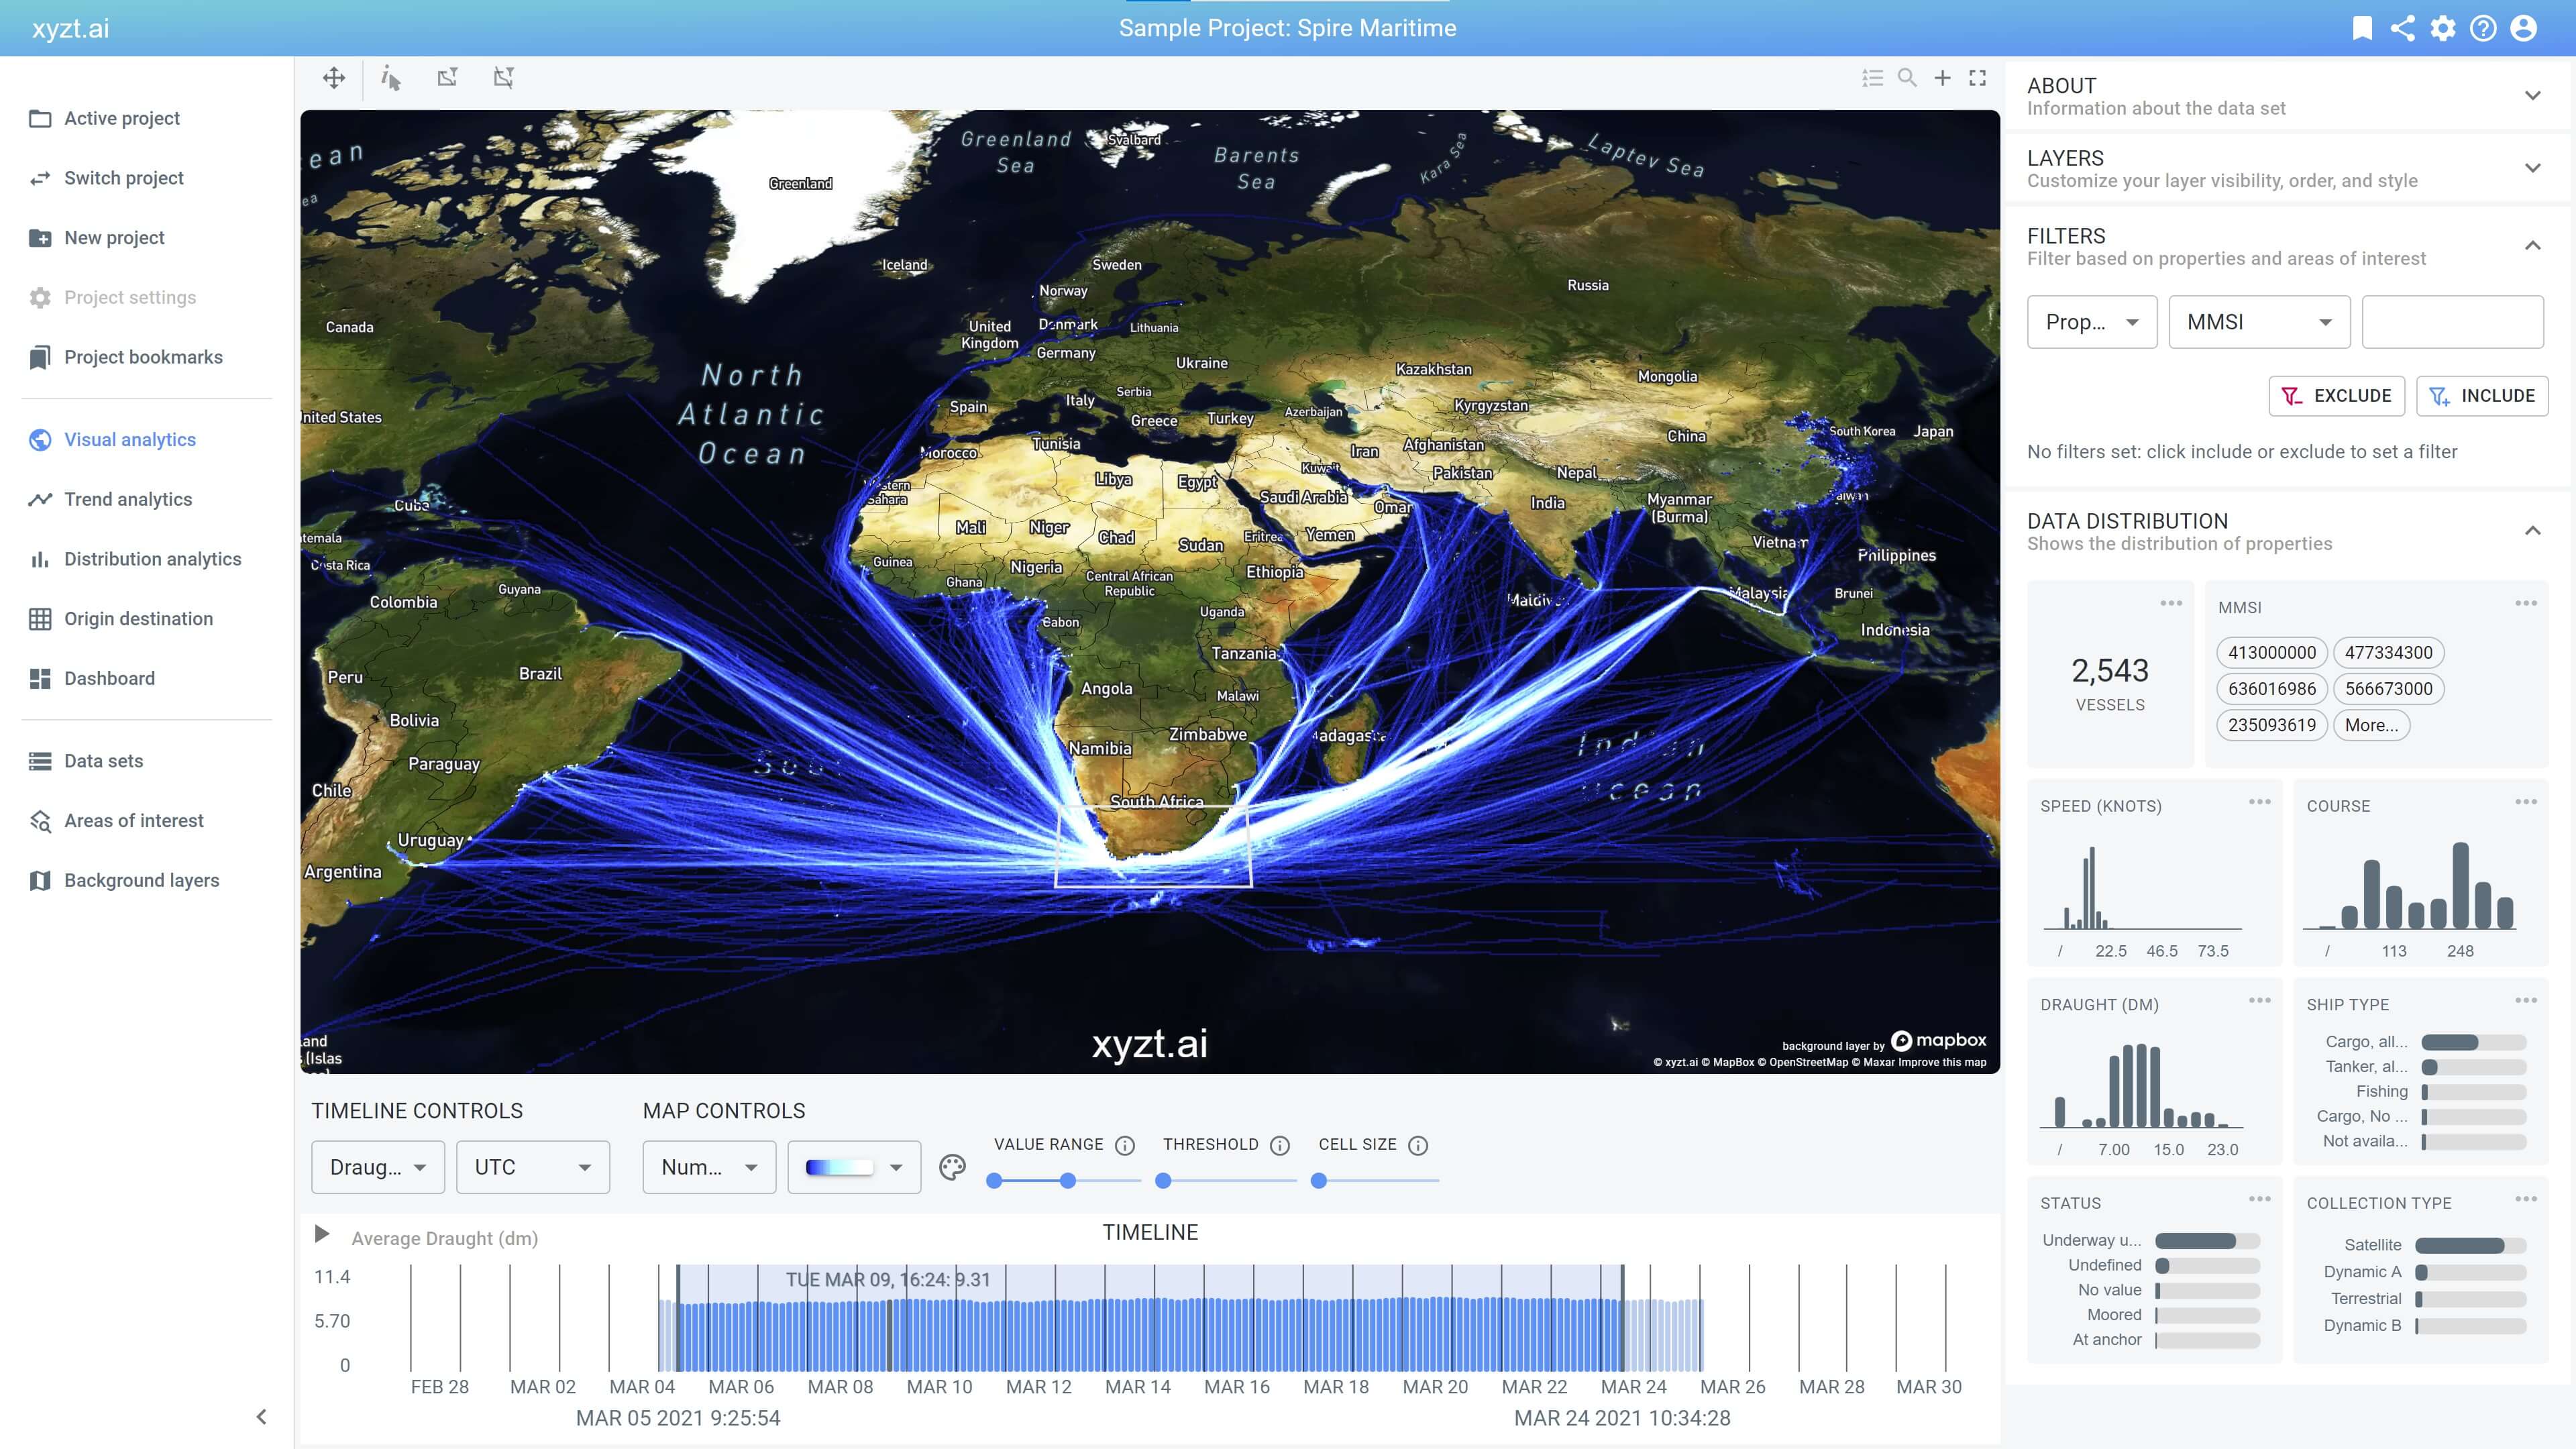Open the Num... map property dropdown

coord(709,1167)
